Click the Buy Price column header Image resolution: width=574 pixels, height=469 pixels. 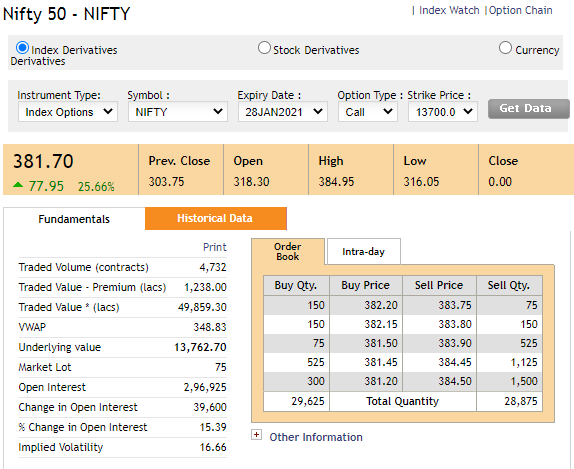[x=366, y=285]
